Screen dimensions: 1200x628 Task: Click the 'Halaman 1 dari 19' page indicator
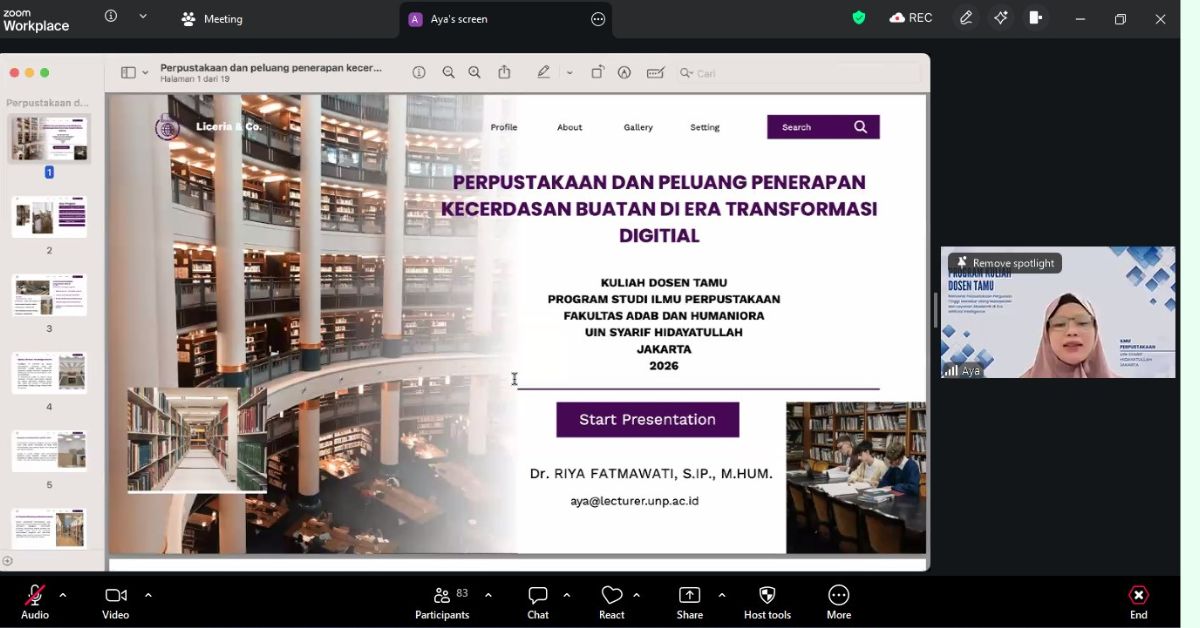coord(195,79)
